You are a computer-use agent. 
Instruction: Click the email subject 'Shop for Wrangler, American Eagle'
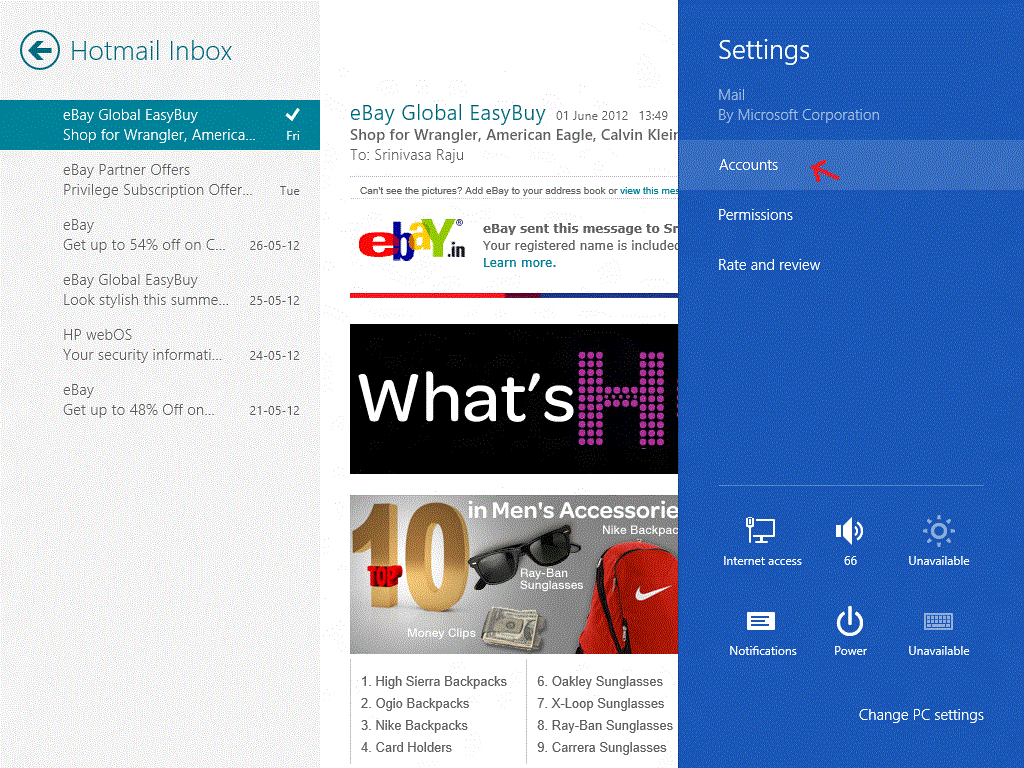[x=514, y=135]
